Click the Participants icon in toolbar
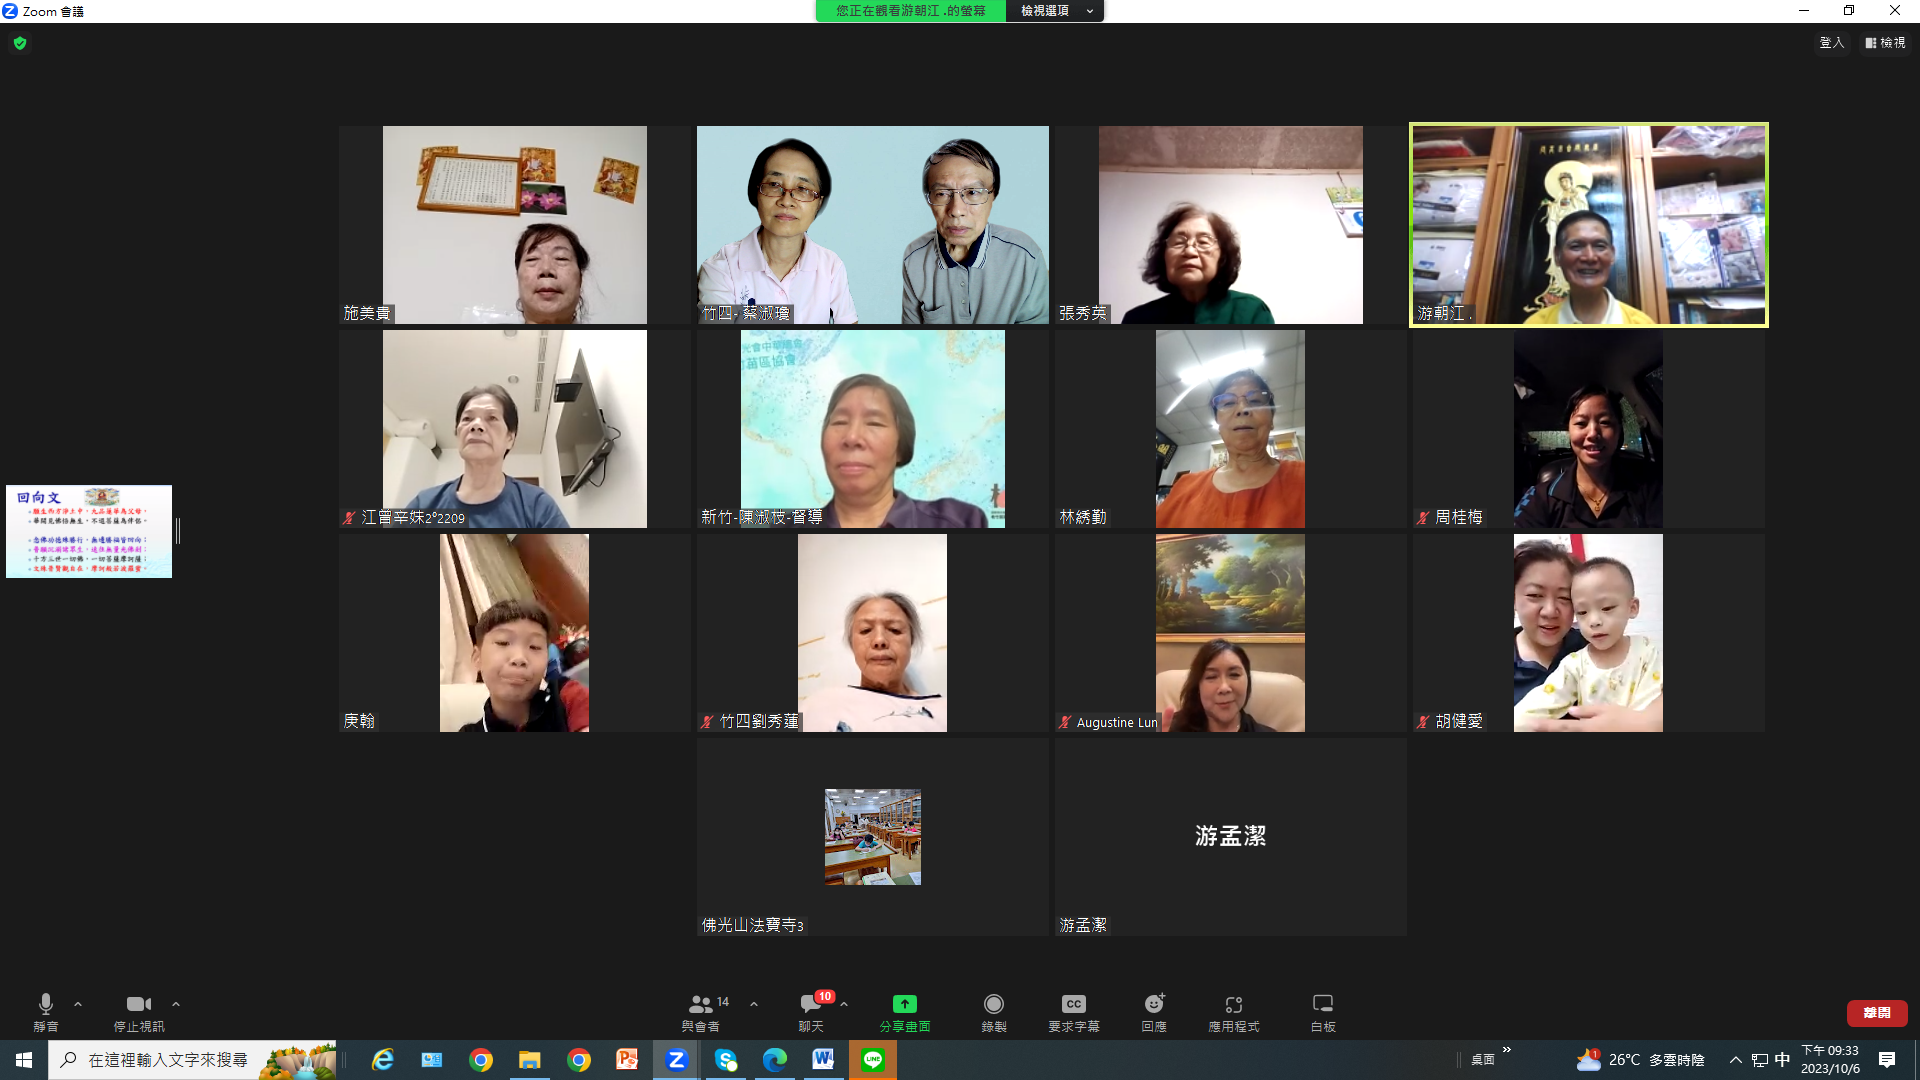Viewport: 1920px width, 1080px height. point(701,1005)
